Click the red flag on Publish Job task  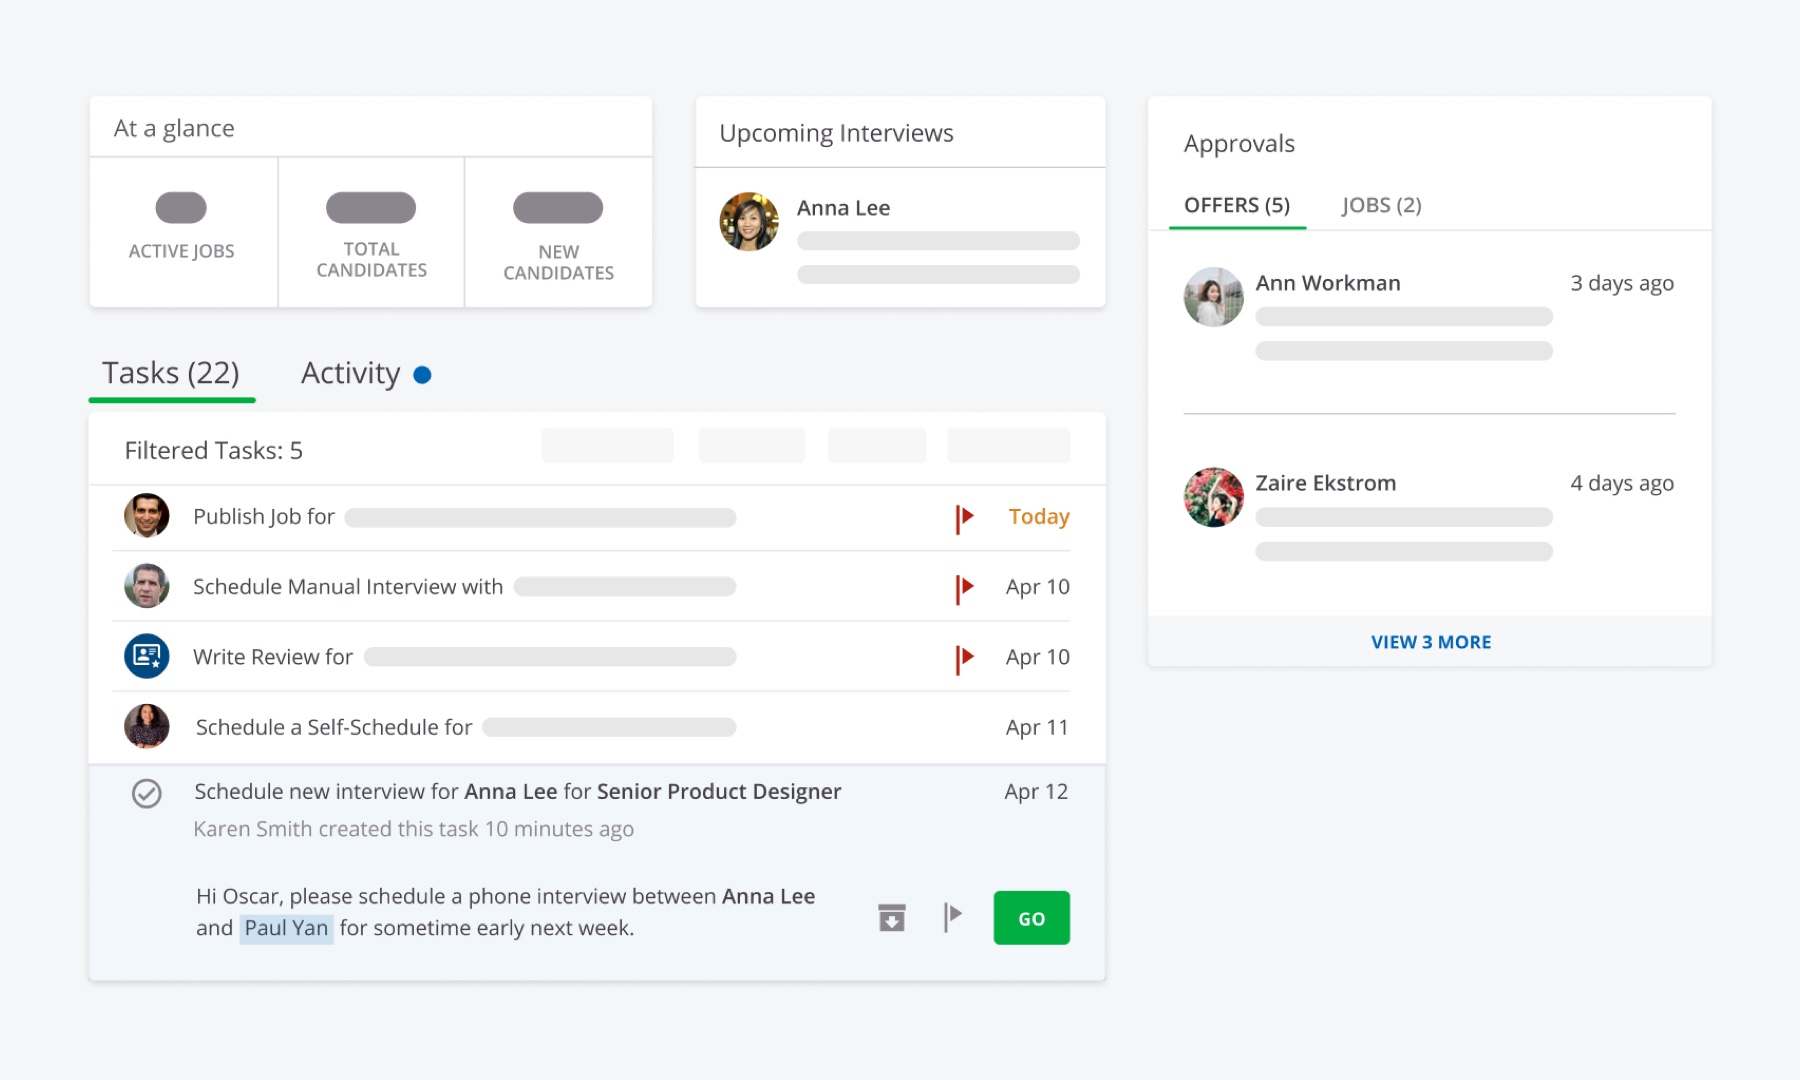(964, 518)
